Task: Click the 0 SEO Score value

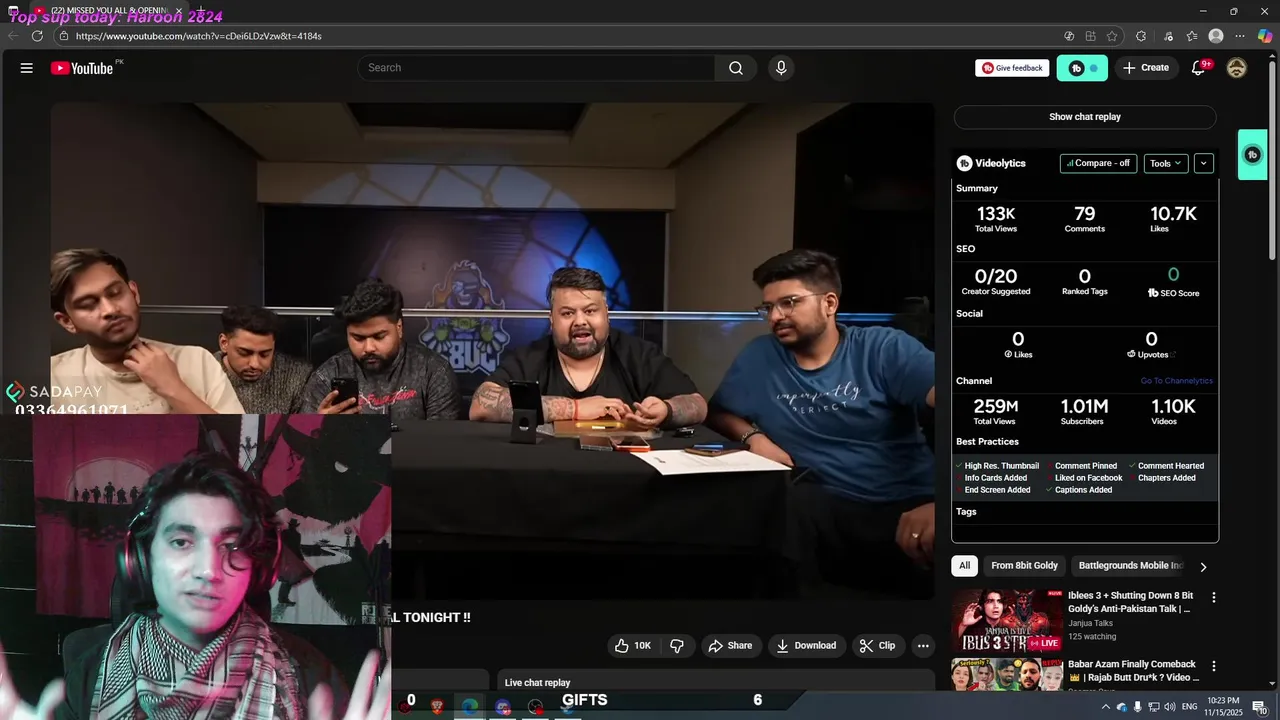Action: [x=1173, y=275]
